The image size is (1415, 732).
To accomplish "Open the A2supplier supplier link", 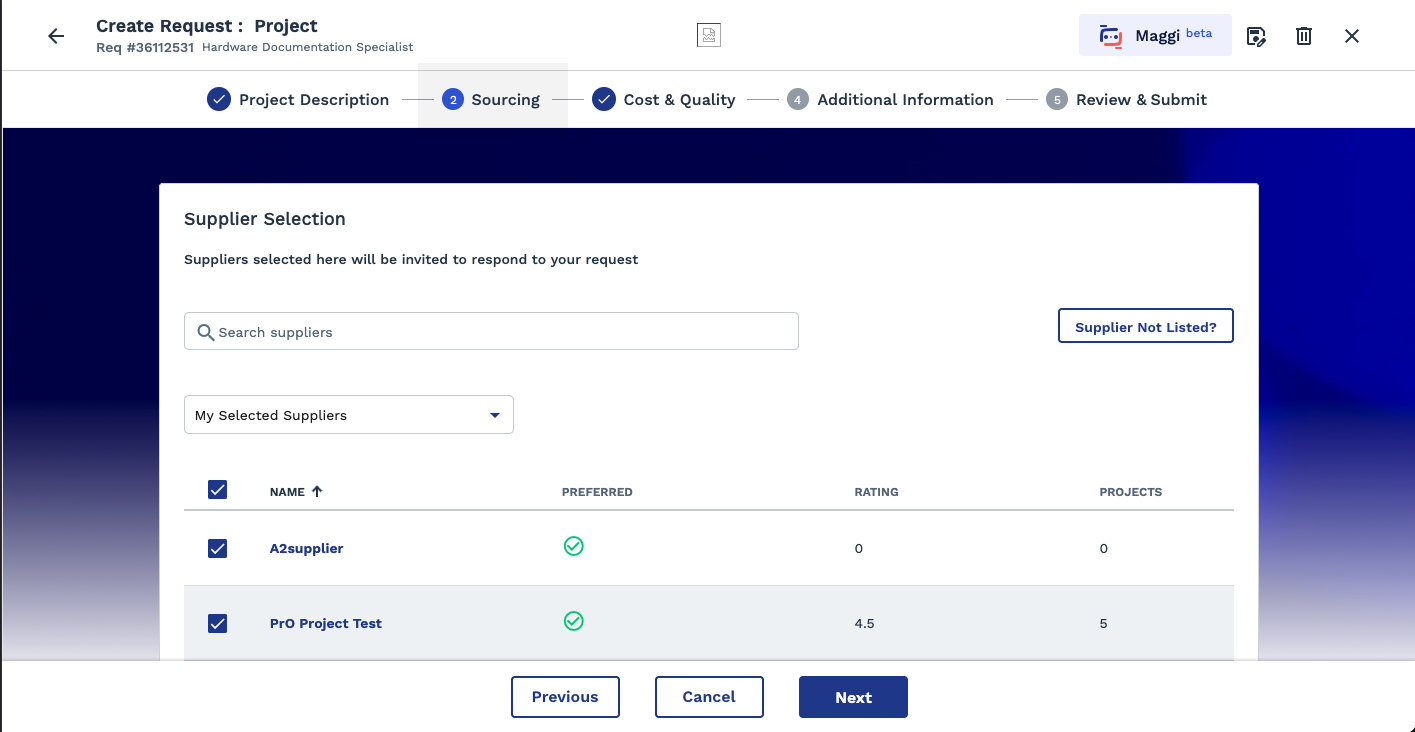I will 306,548.
